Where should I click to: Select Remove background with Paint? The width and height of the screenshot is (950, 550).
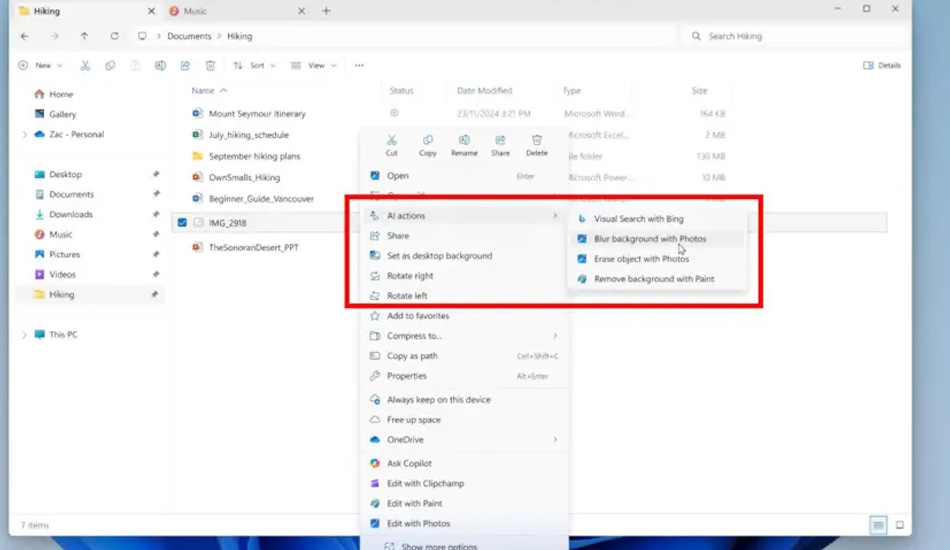(657, 279)
